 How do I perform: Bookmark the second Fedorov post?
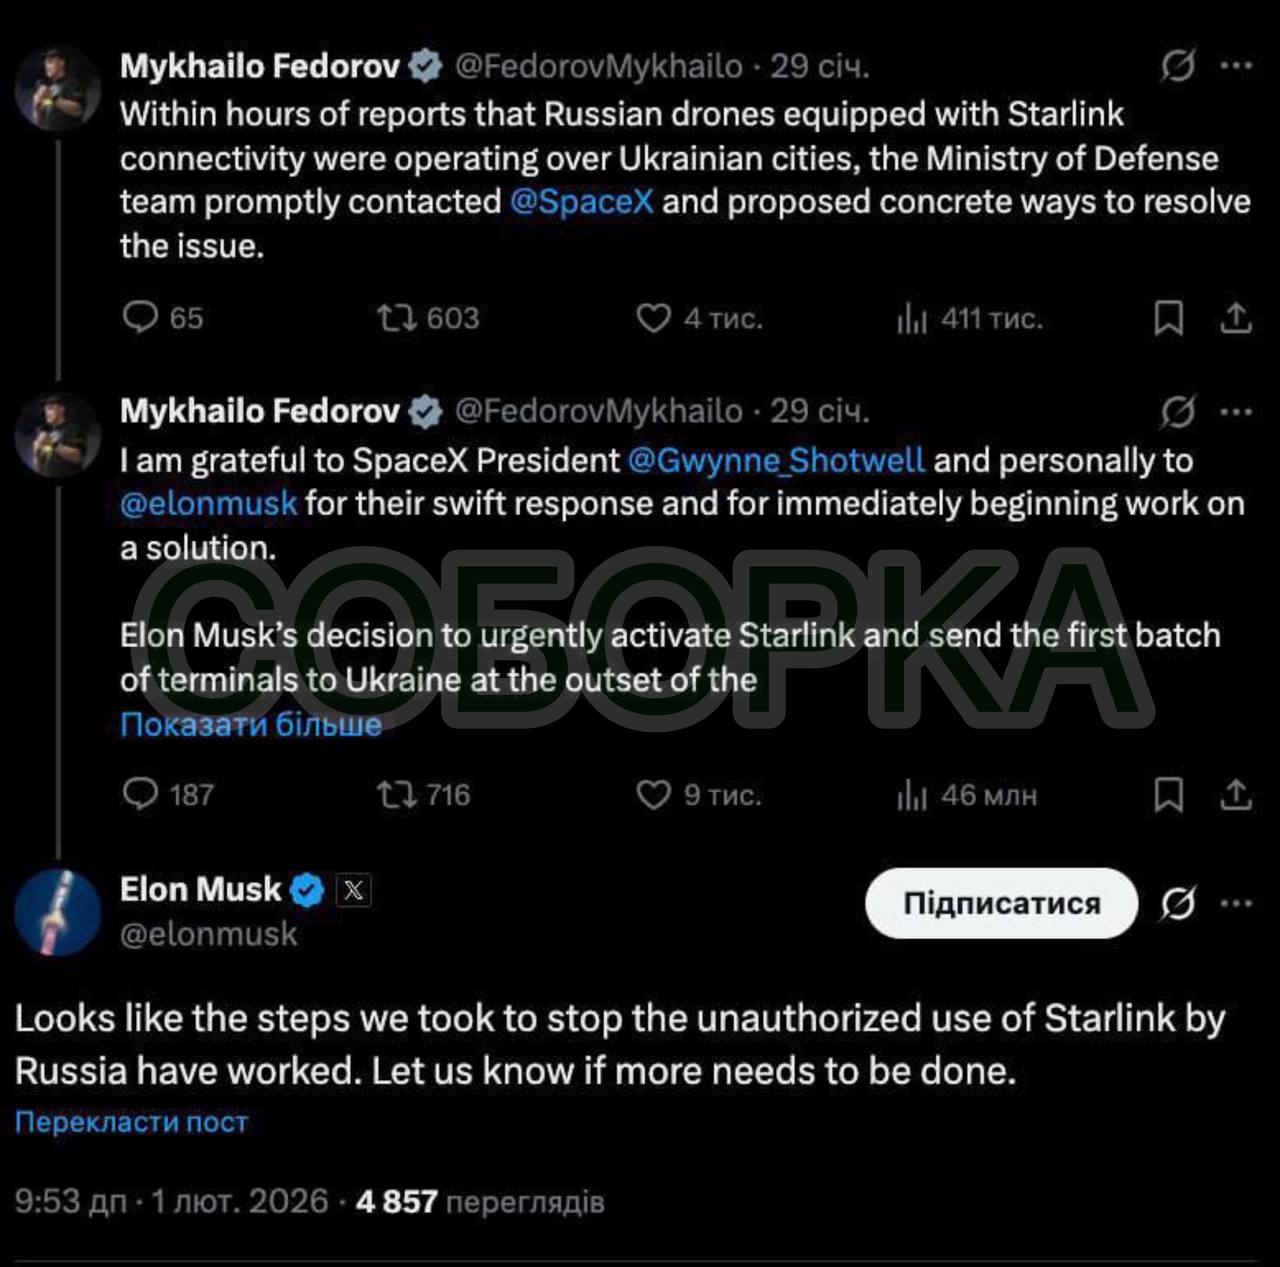click(x=1168, y=795)
